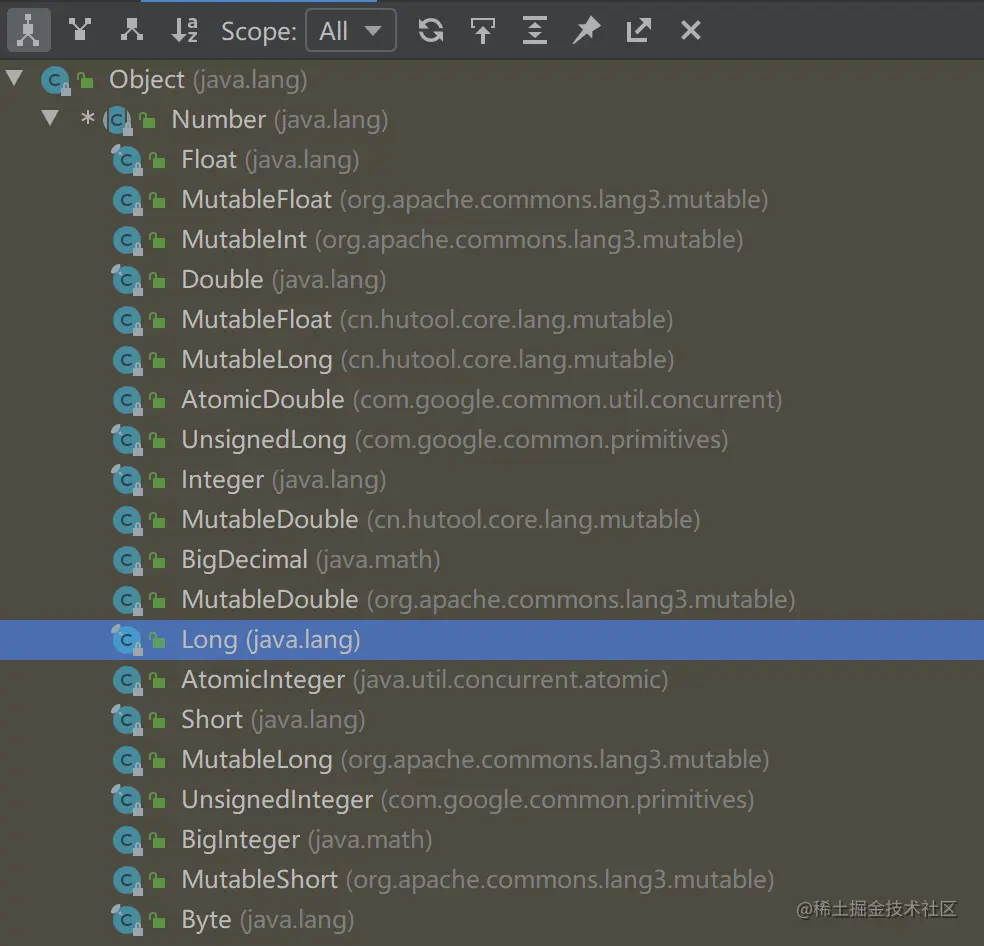Switch to Supertypes Hierarchy view
This screenshot has height=946, width=984.
[80, 30]
